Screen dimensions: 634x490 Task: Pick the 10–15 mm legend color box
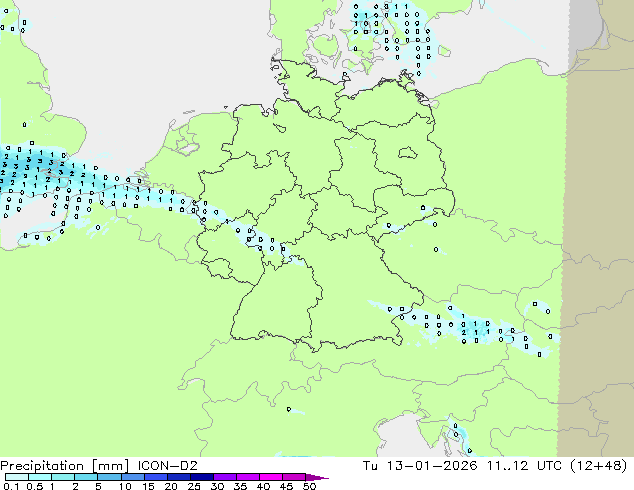(x=132, y=477)
